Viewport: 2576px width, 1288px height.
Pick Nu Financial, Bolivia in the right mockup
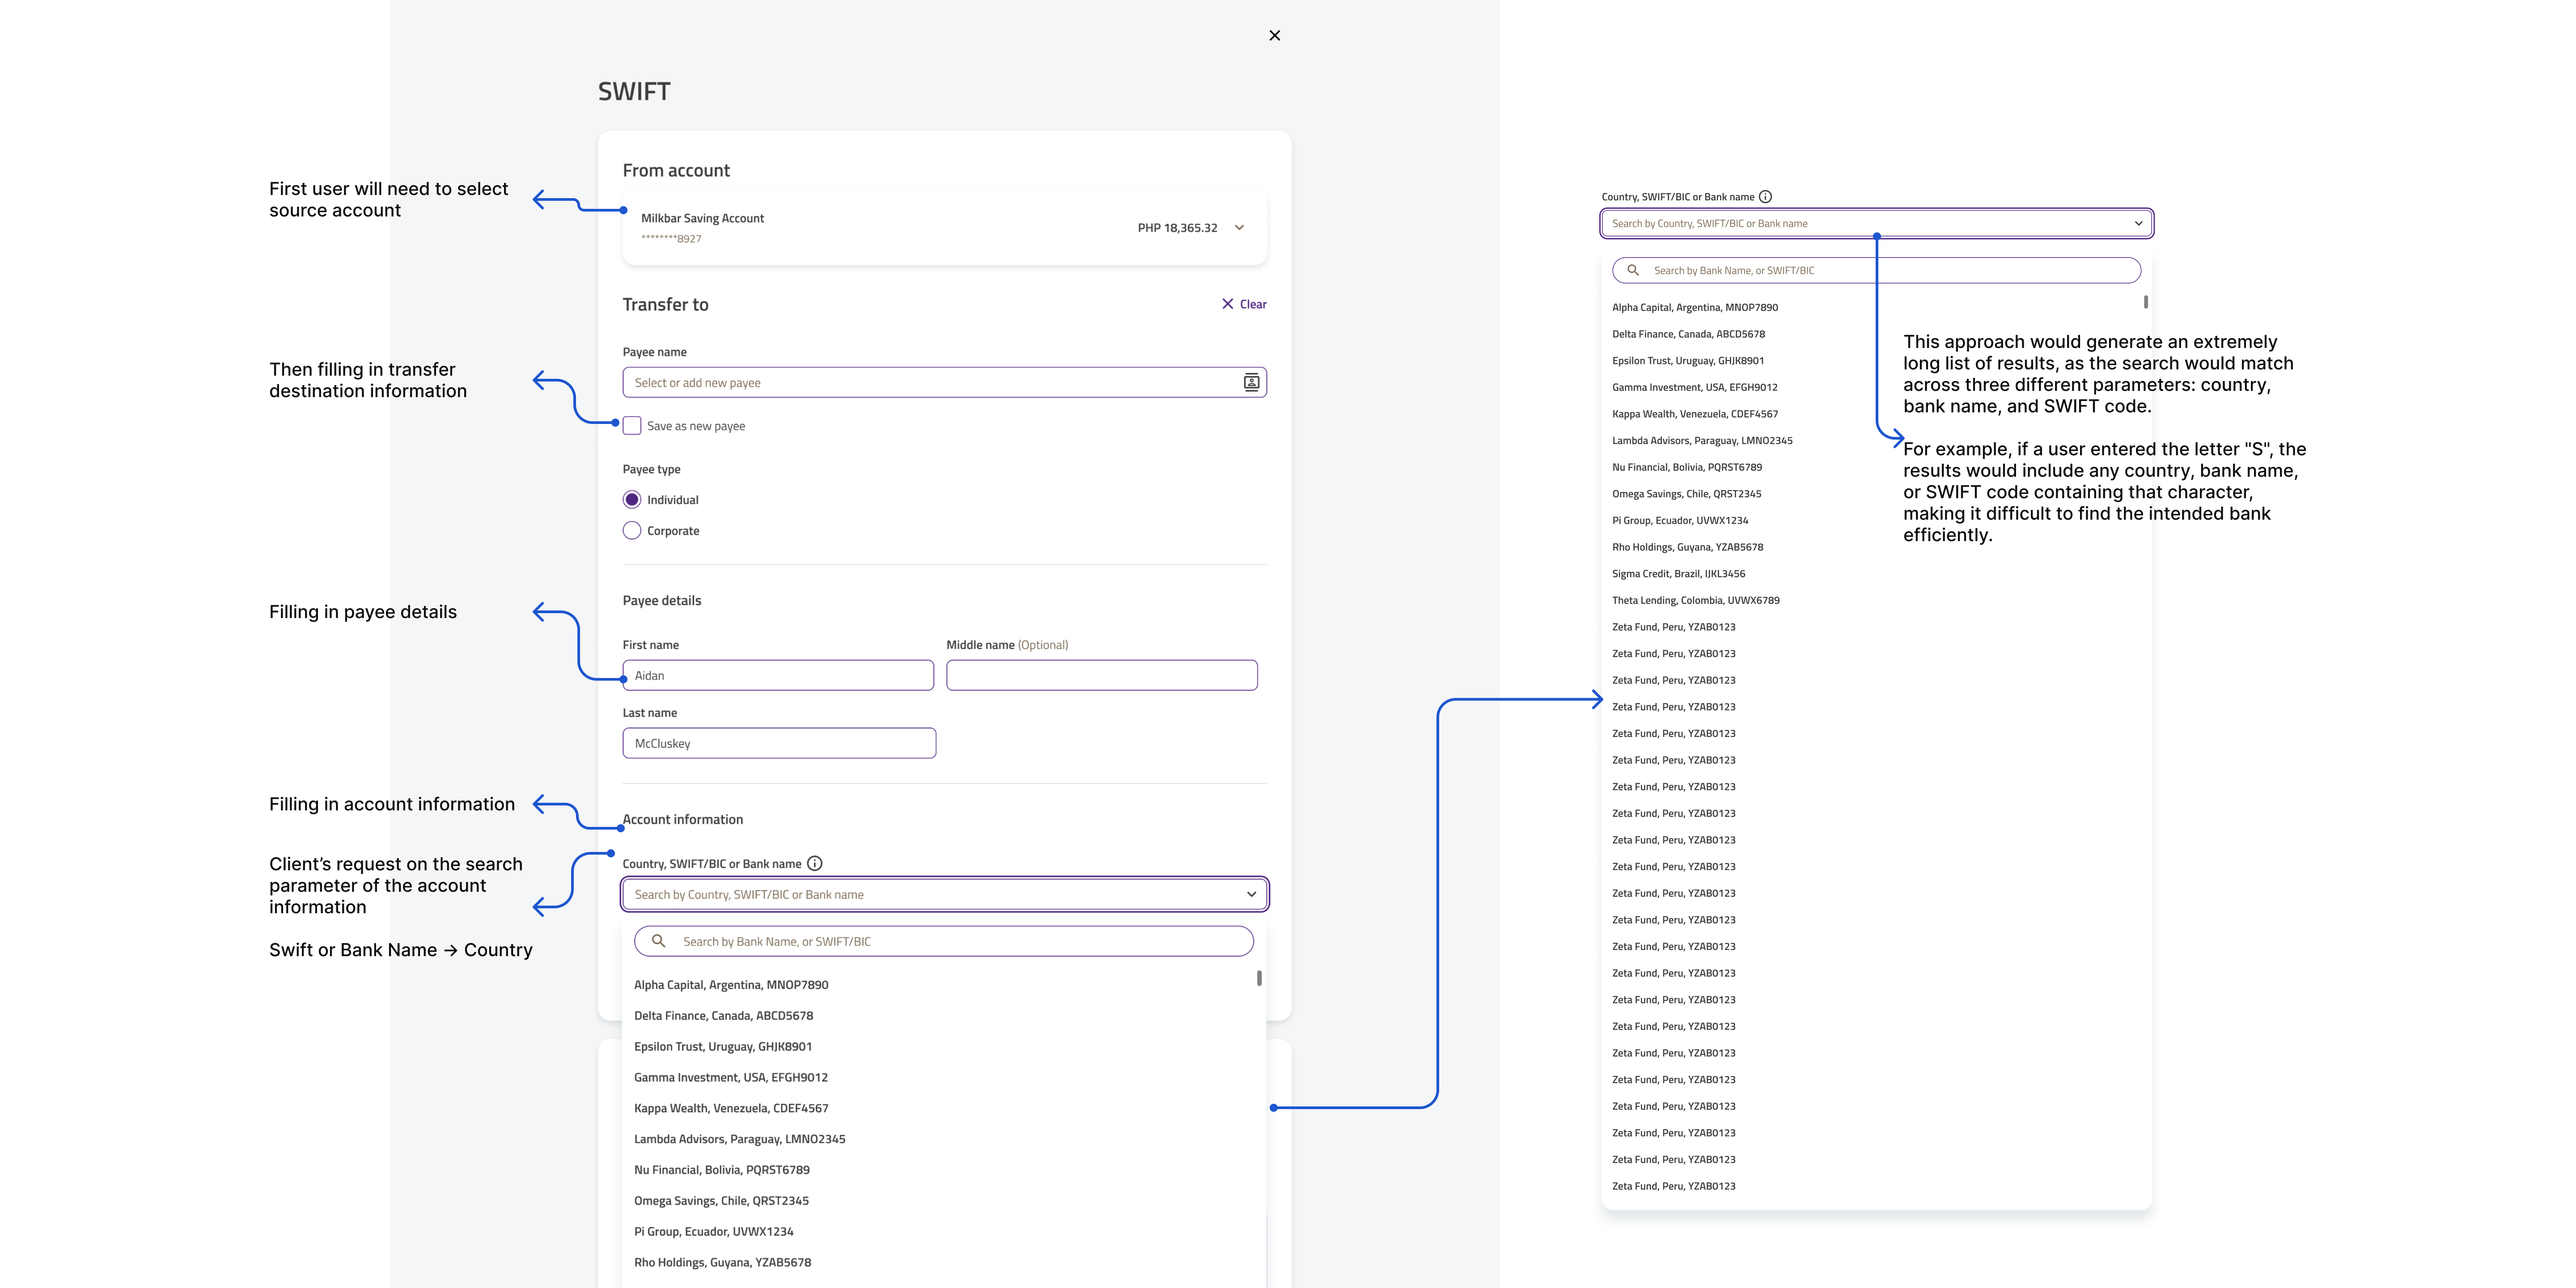[x=1687, y=467]
